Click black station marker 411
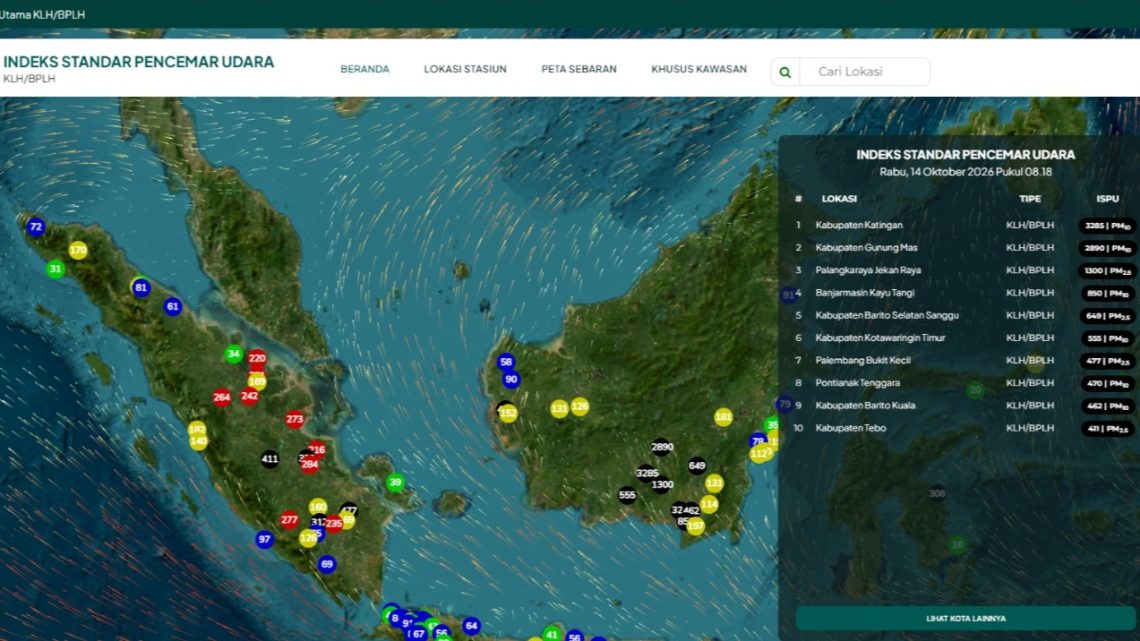 270,459
